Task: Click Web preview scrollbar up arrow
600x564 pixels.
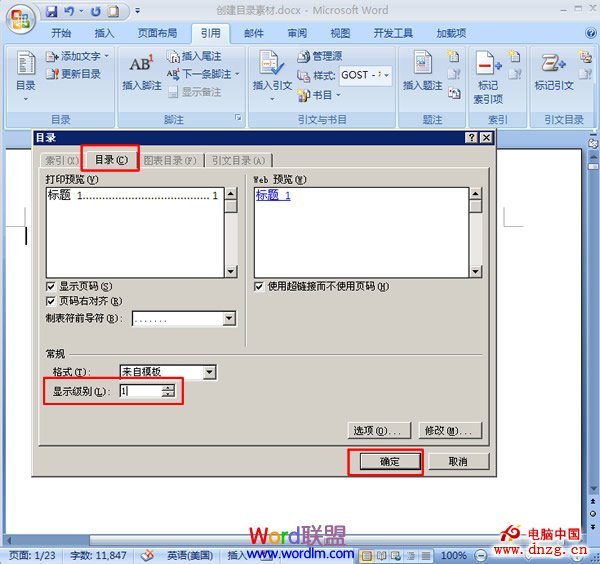Action: click(x=475, y=194)
